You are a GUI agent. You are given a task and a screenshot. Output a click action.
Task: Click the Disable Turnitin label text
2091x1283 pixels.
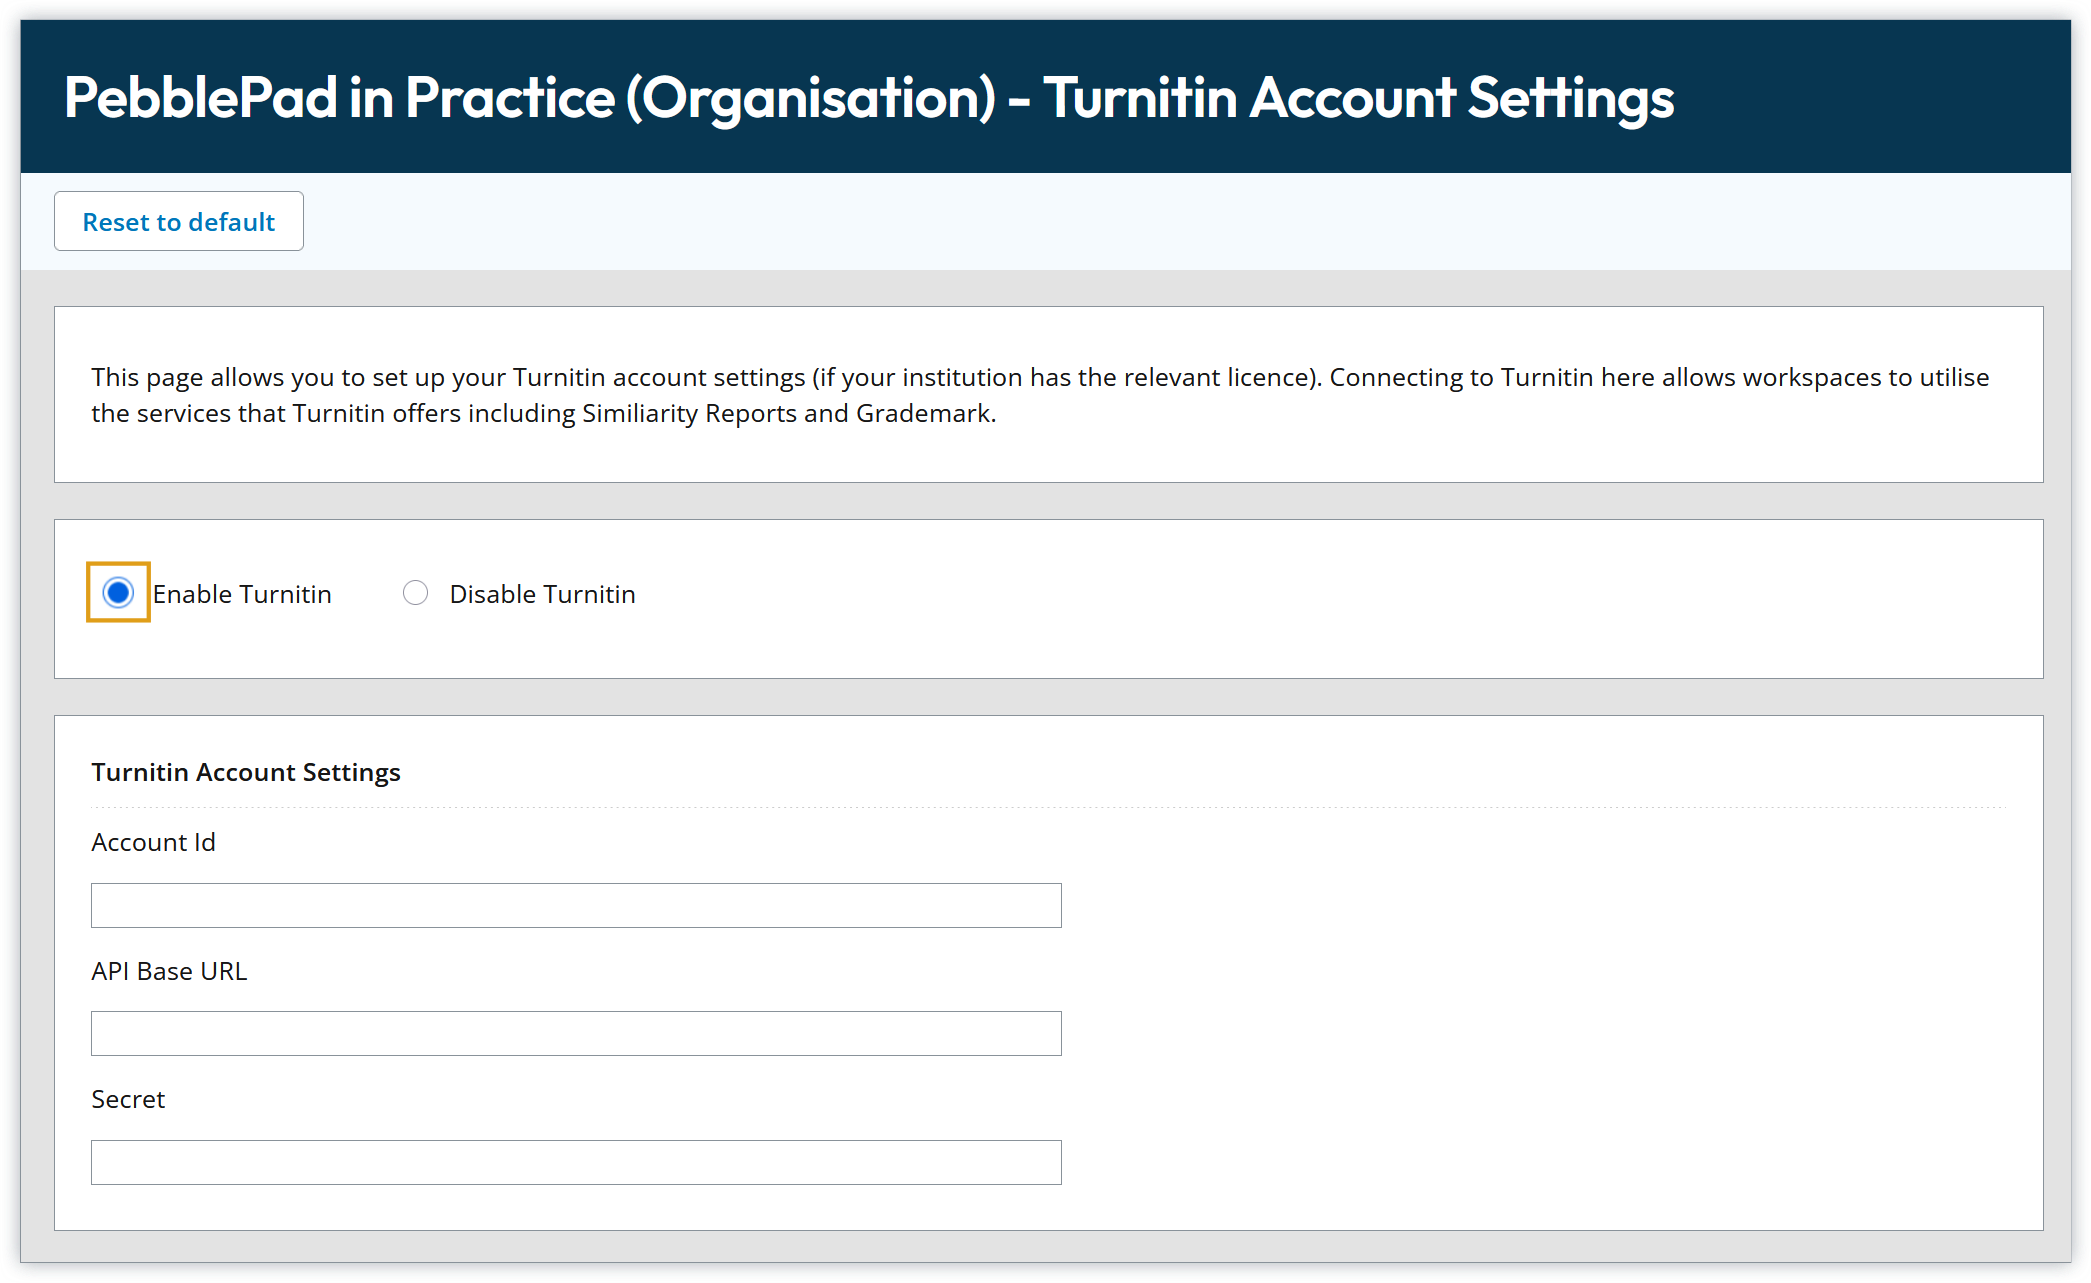(542, 594)
